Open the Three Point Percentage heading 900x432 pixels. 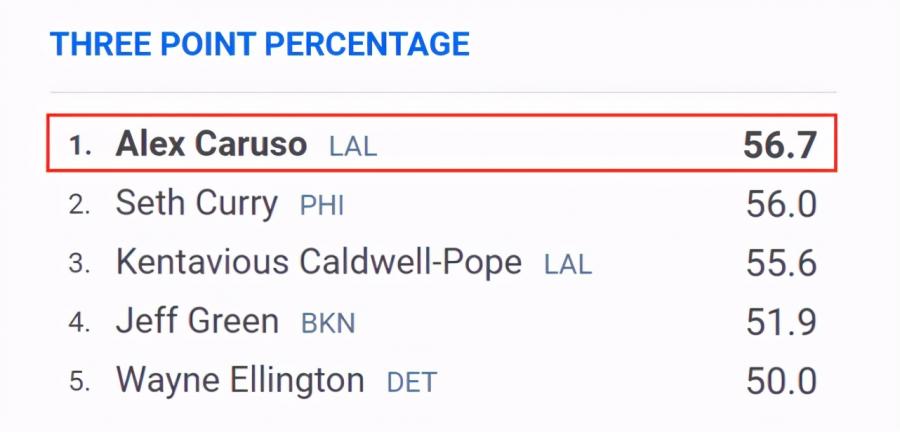(259, 44)
